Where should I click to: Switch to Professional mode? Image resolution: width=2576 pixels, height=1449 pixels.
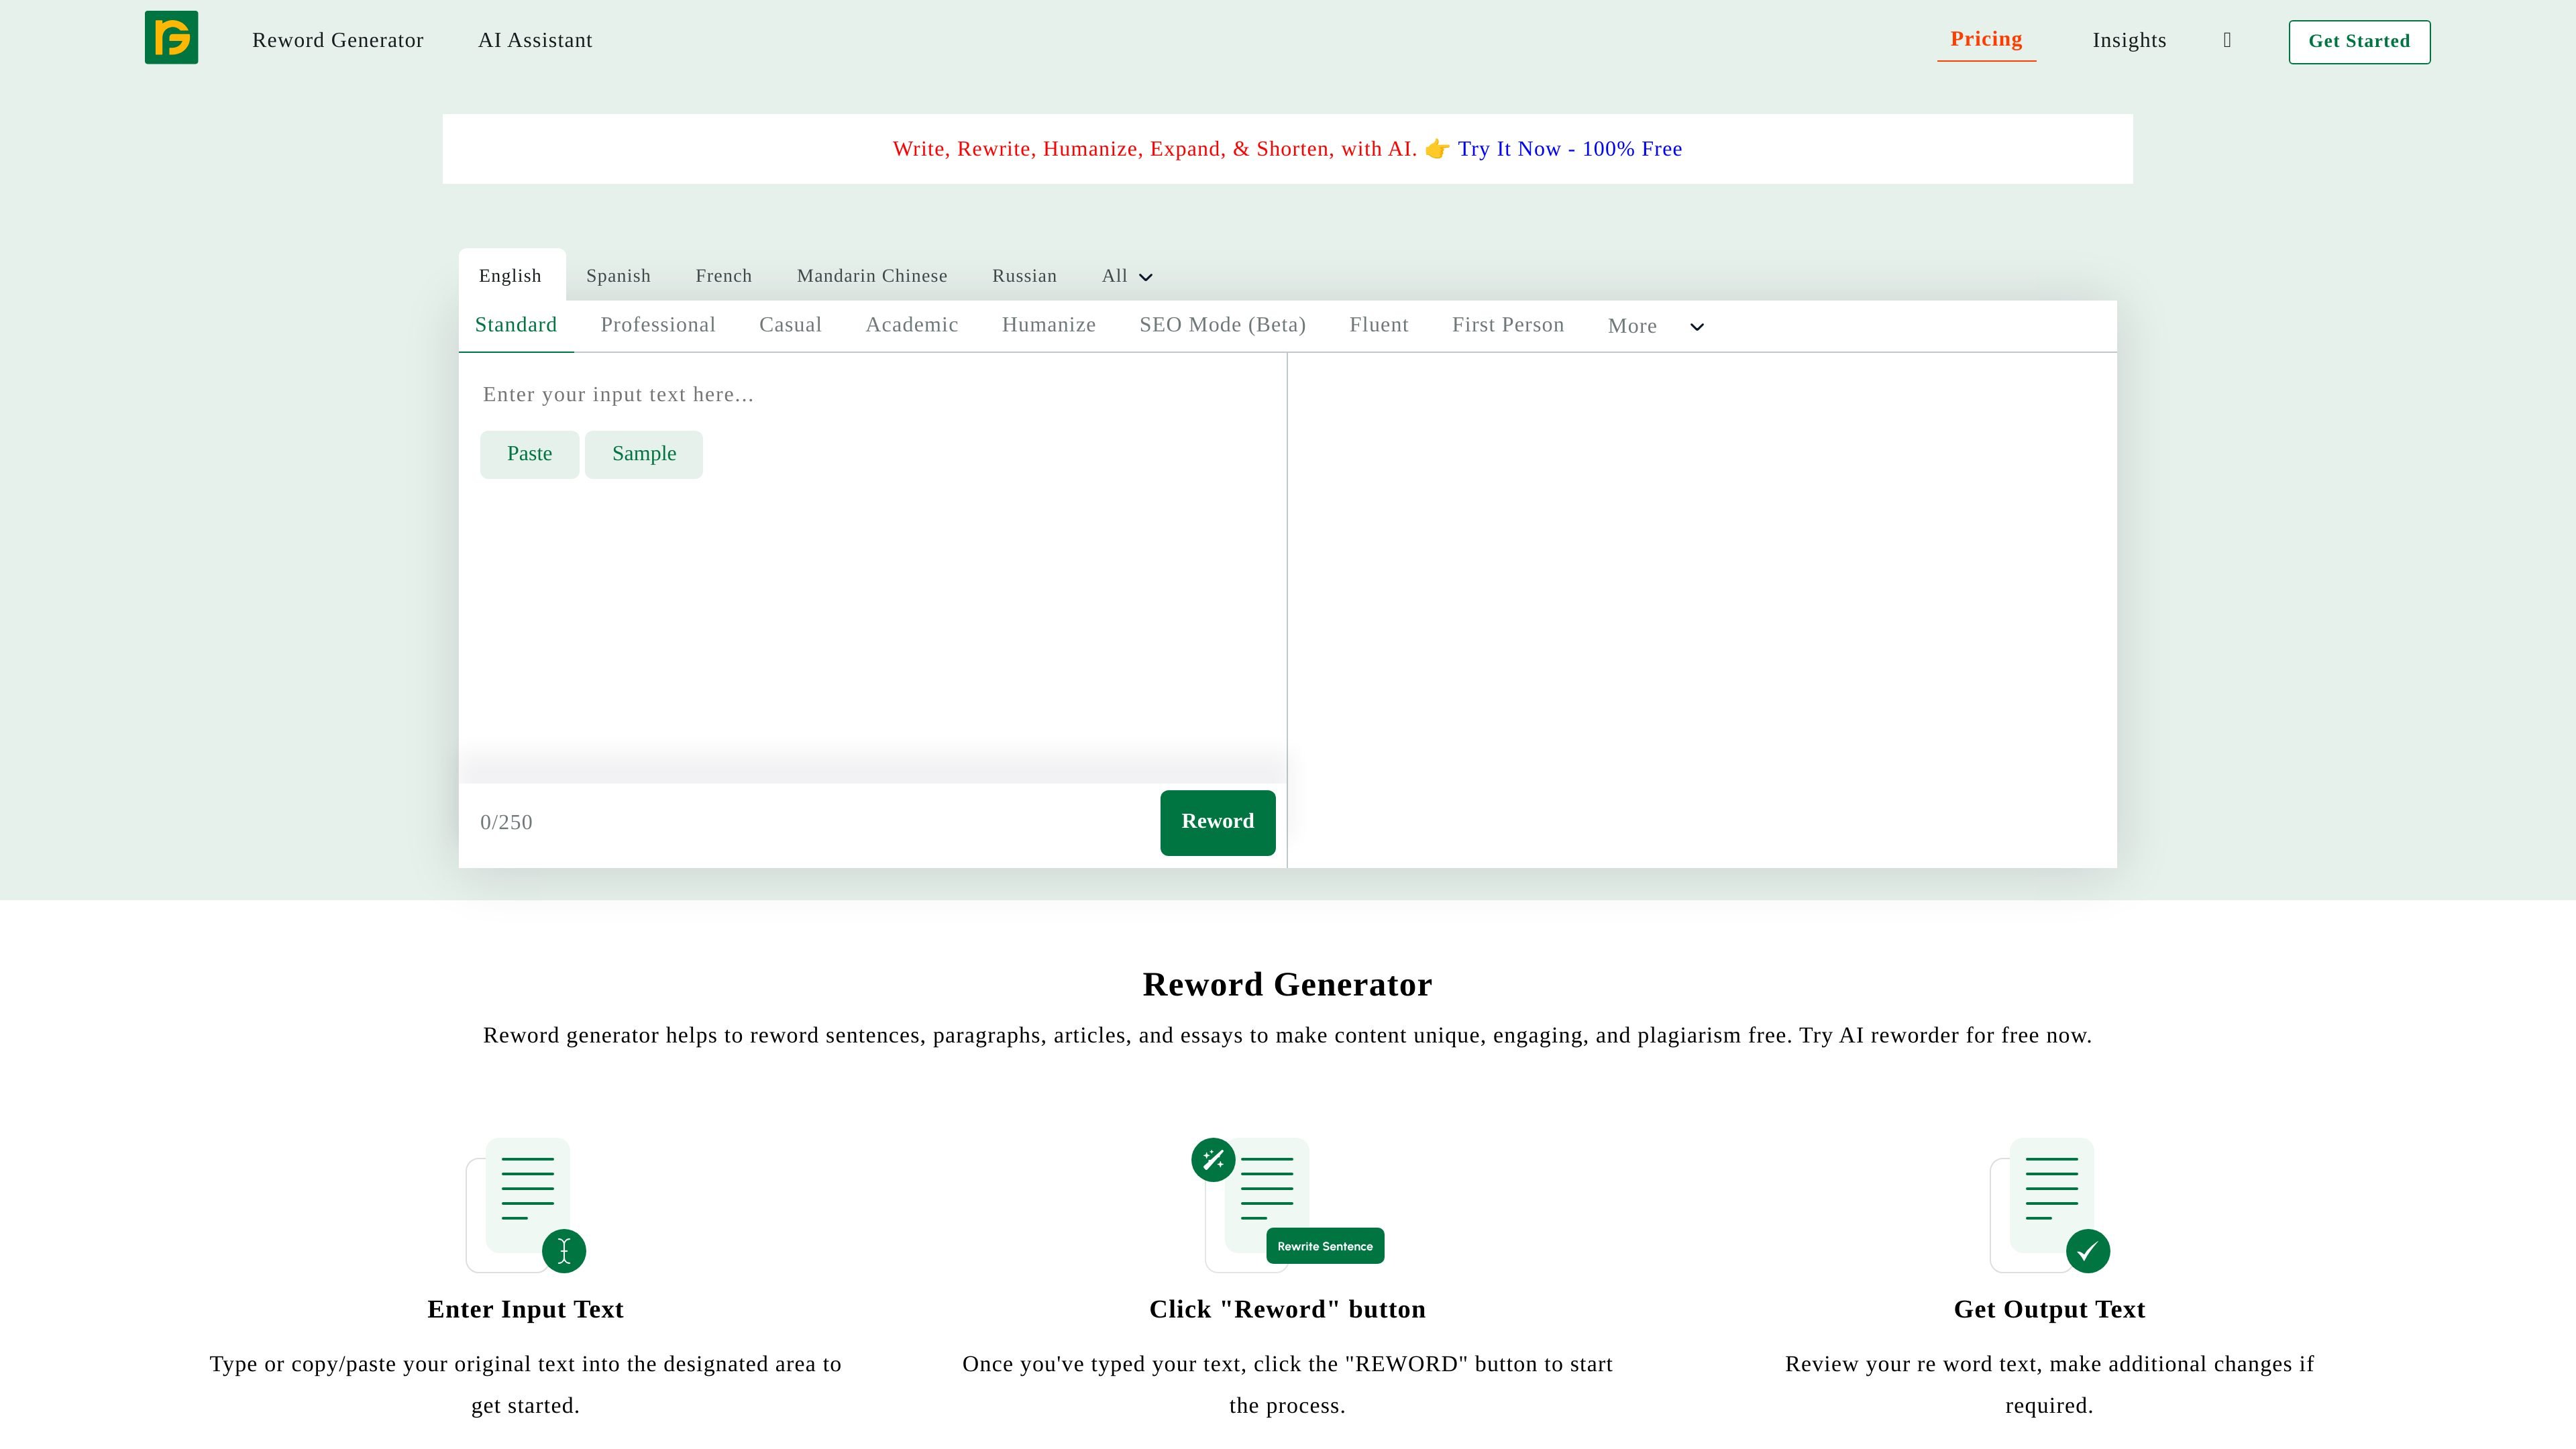[x=658, y=325]
